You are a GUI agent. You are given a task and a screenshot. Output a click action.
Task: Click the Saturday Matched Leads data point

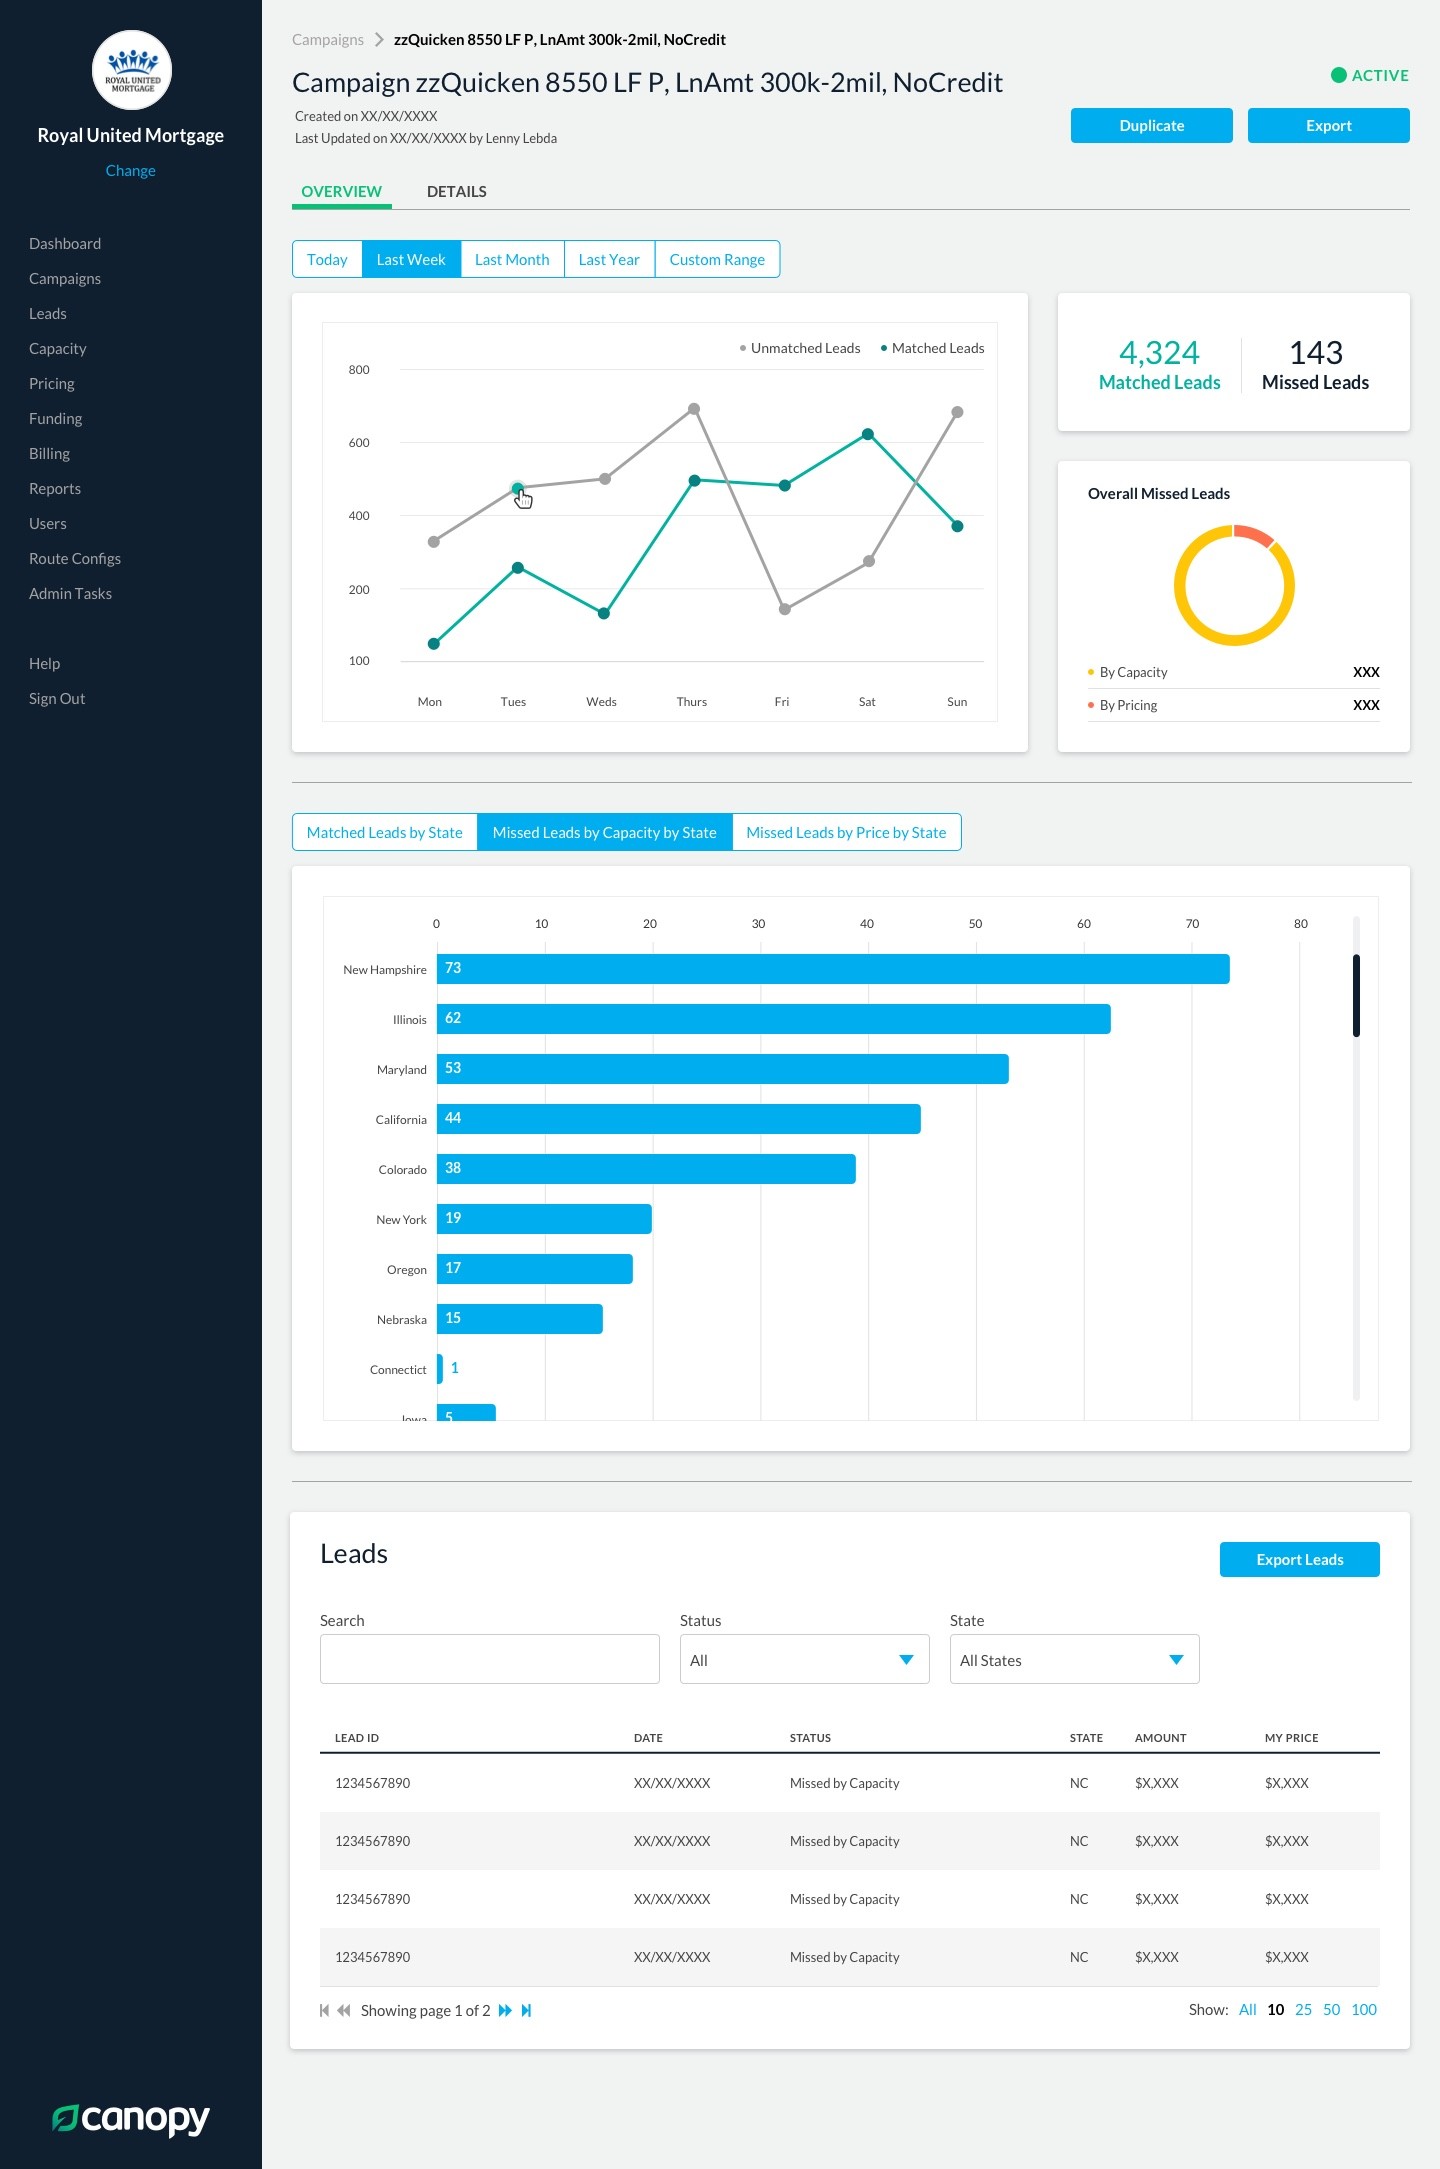[x=868, y=434]
